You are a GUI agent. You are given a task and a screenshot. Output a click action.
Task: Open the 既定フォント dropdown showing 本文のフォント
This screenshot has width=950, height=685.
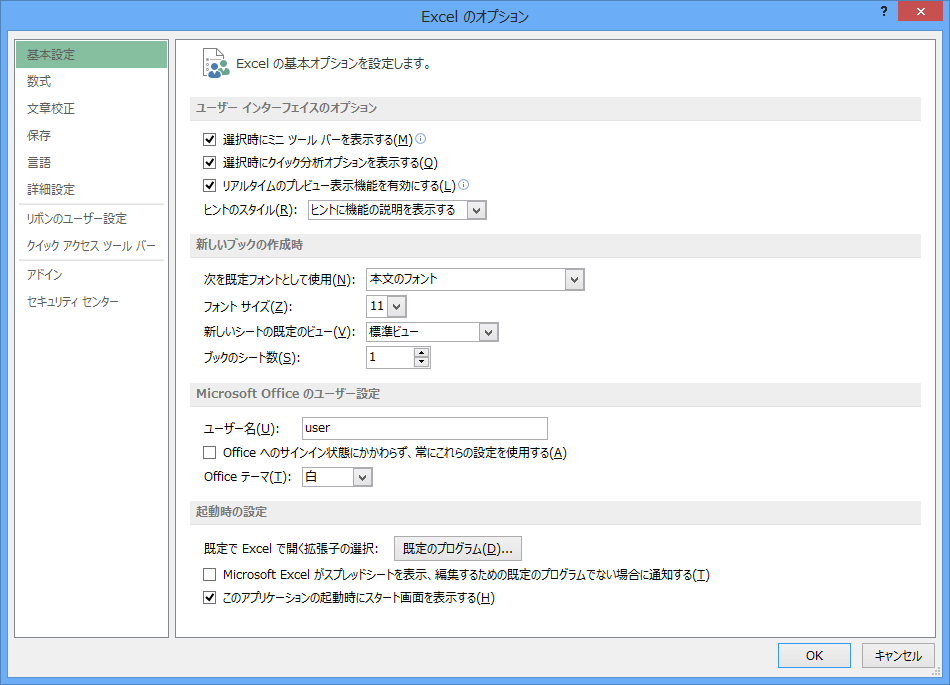point(574,280)
